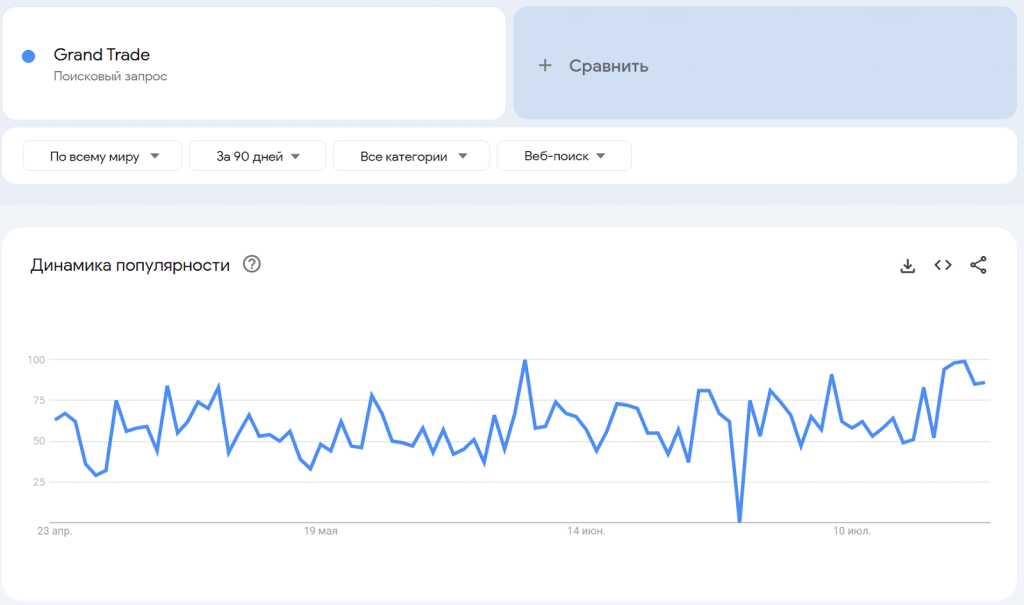The width and height of the screenshot is (1024, 605).
Task: Click the Динамика популярности heading
Action: tap(130, 265)
